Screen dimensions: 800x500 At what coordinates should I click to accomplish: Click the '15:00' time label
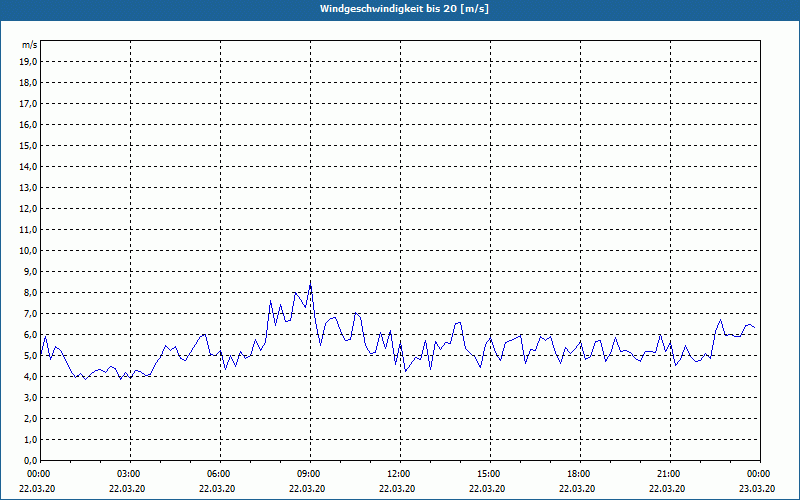tap(490, 474)
